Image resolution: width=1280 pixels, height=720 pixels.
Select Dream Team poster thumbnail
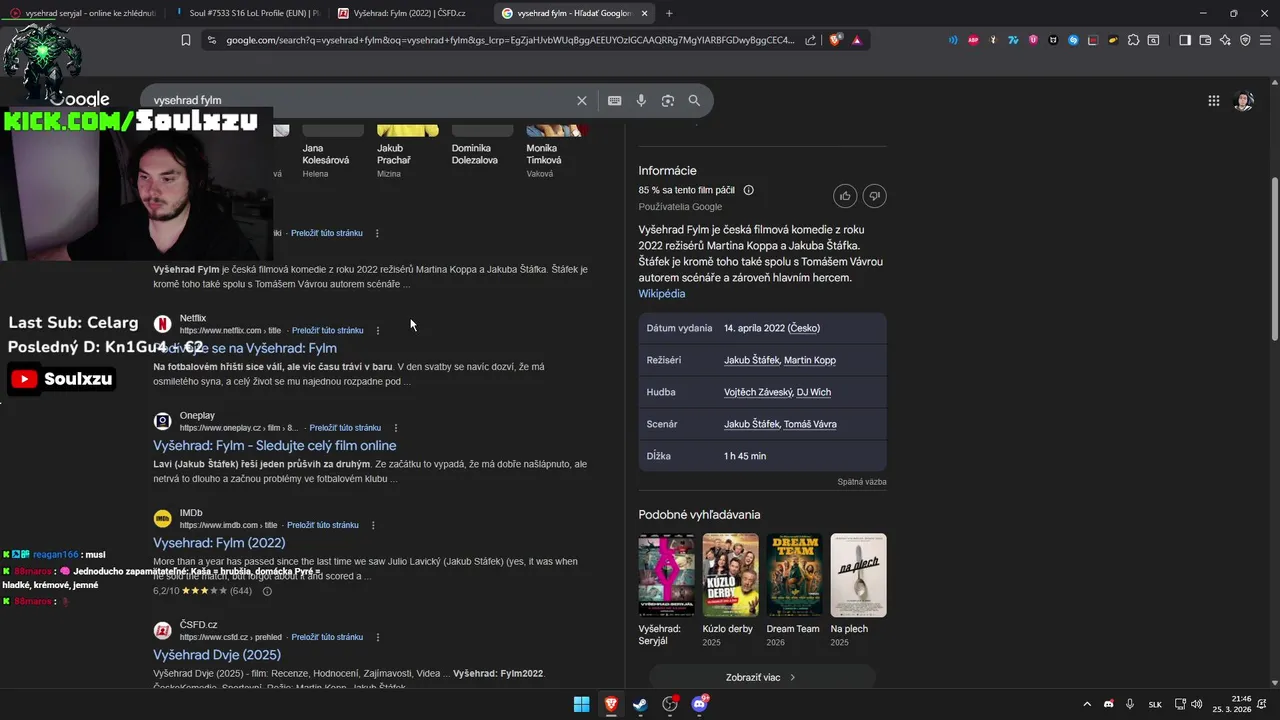(x=794, y=575)
